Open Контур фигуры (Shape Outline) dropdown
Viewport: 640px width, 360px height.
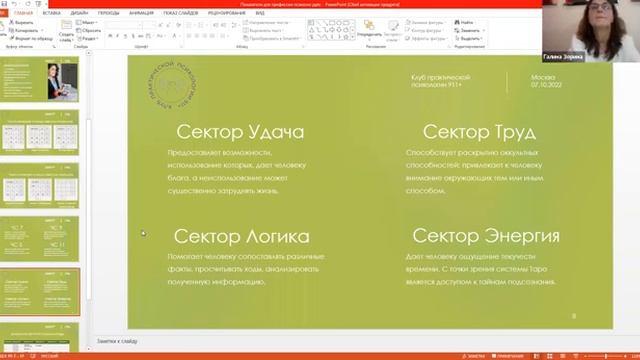point(424,30)
